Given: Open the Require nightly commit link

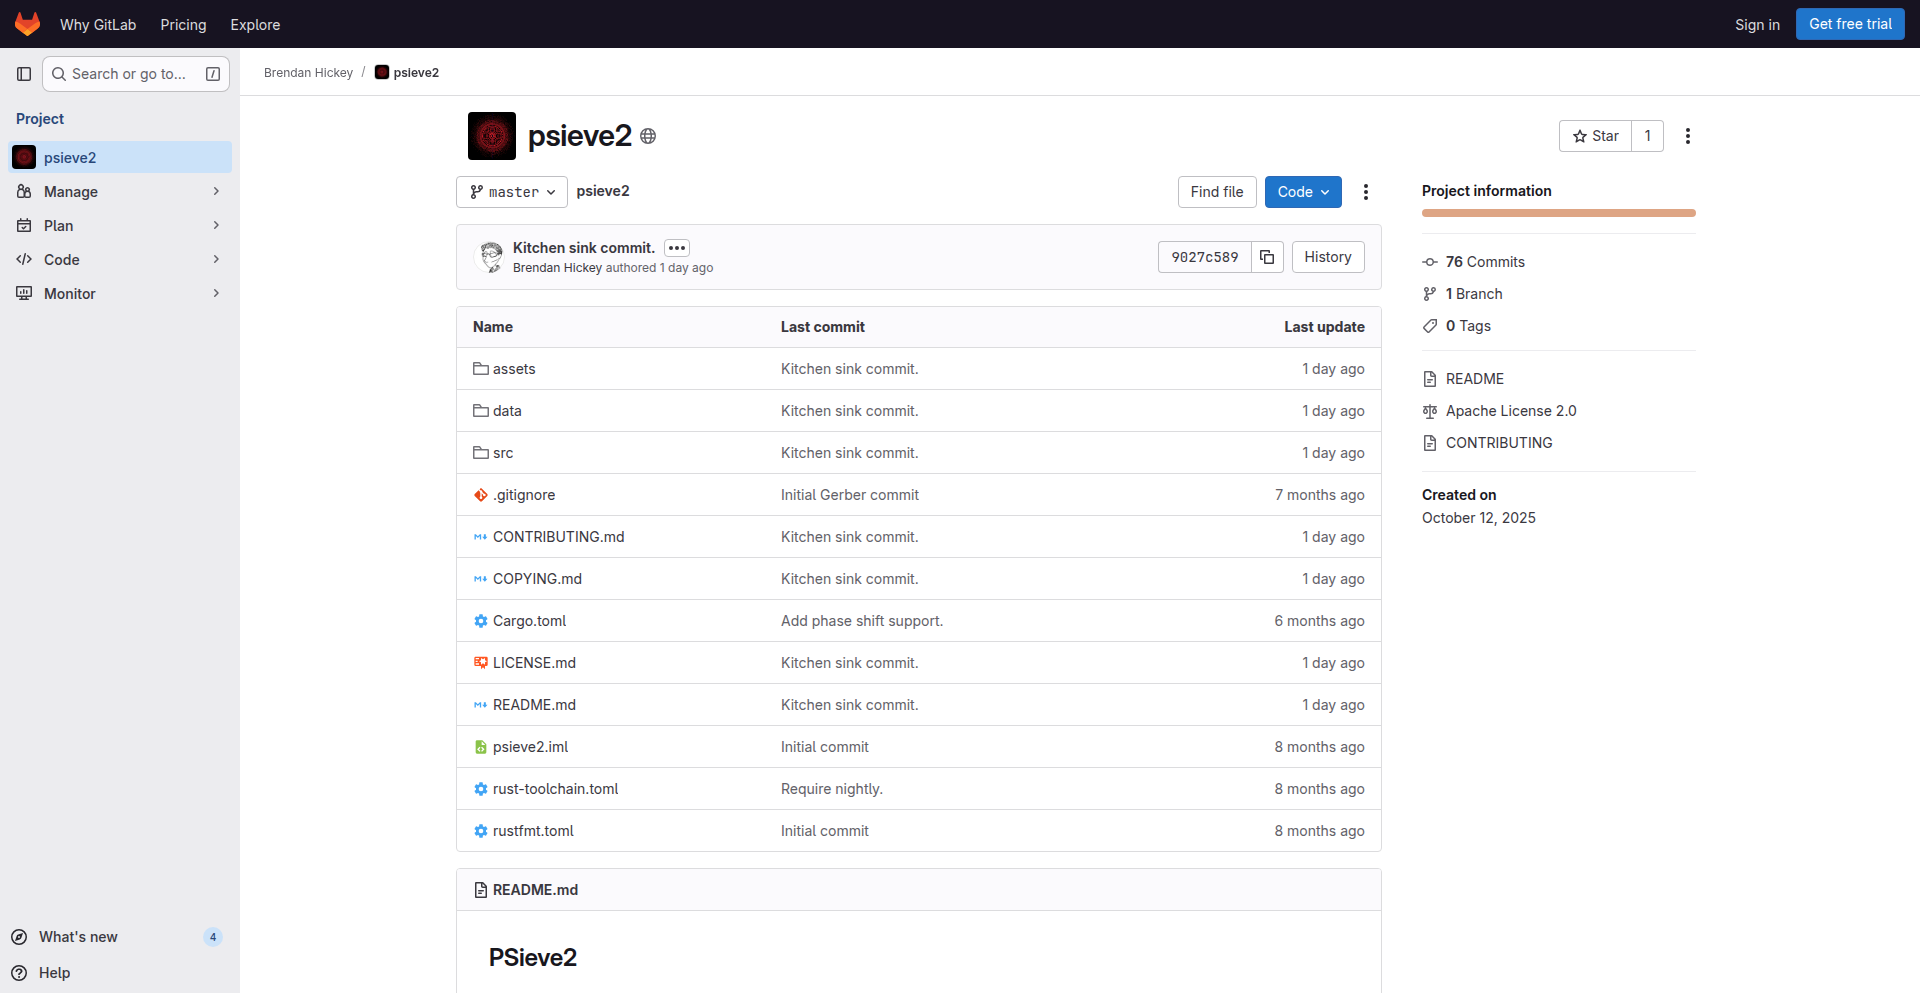Looking at the screenshot, I should pyautogui.click(x=832, y=789).
